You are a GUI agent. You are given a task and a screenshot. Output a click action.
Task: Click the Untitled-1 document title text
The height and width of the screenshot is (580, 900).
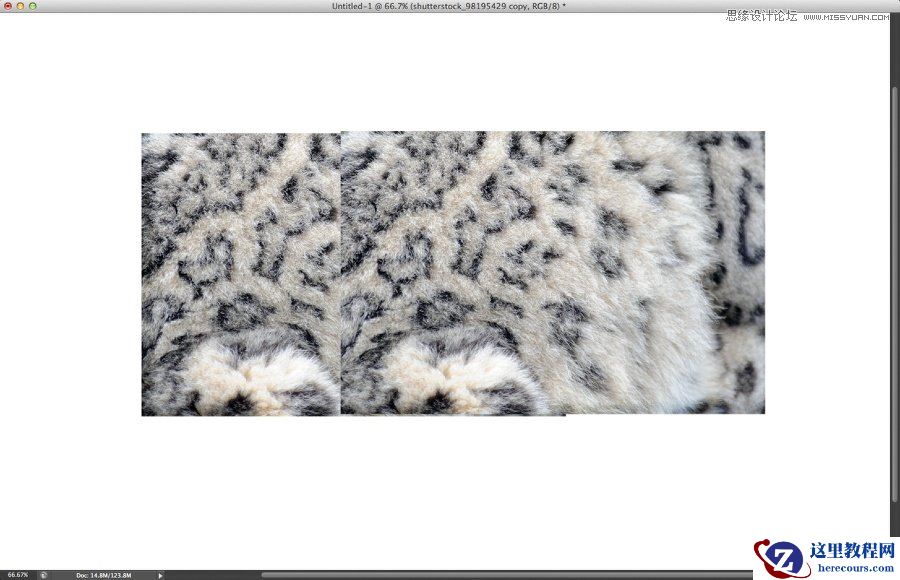448,6
